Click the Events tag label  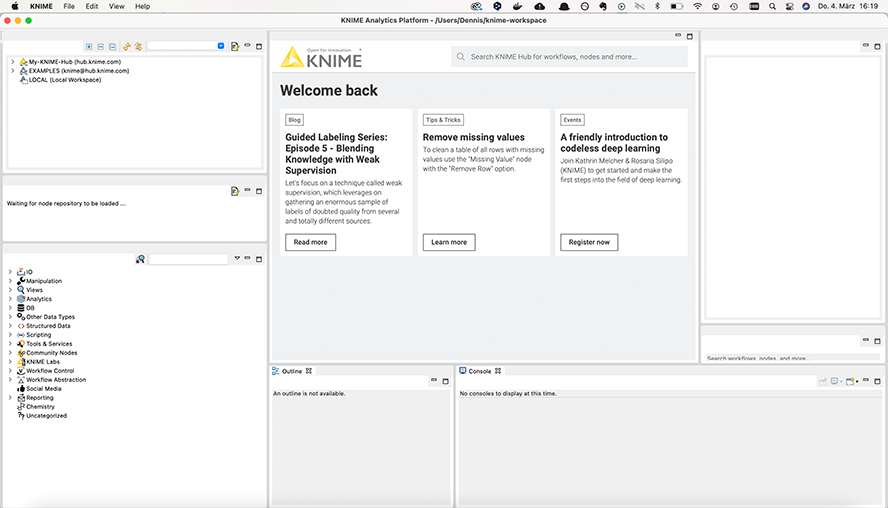(572, 120)
